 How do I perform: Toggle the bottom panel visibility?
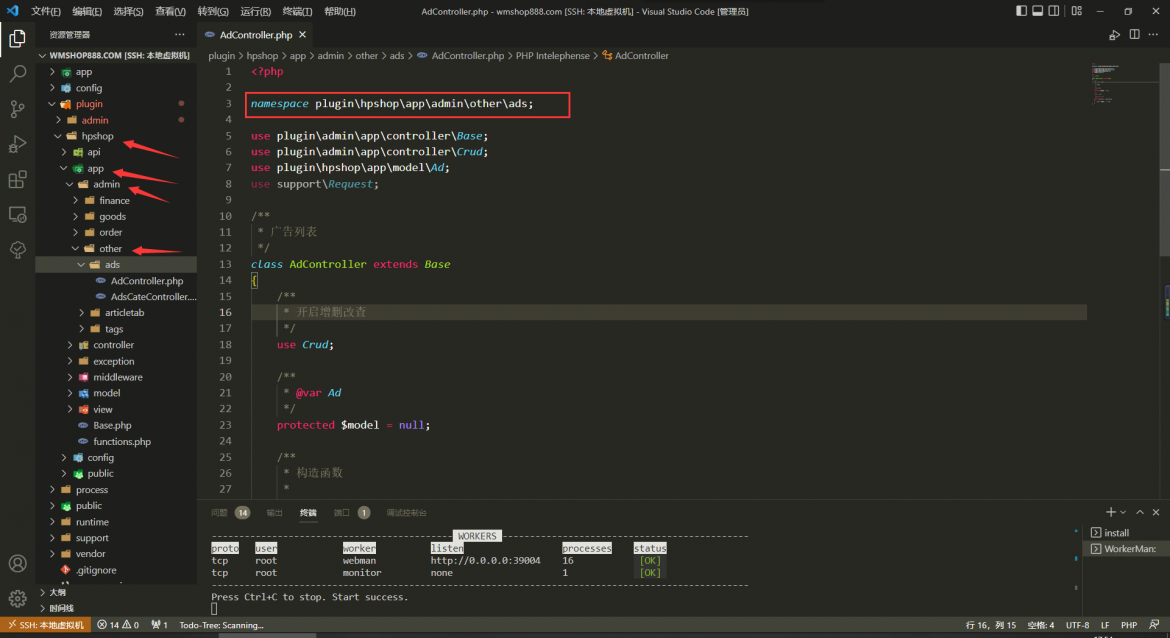(x=1038, y=11)
